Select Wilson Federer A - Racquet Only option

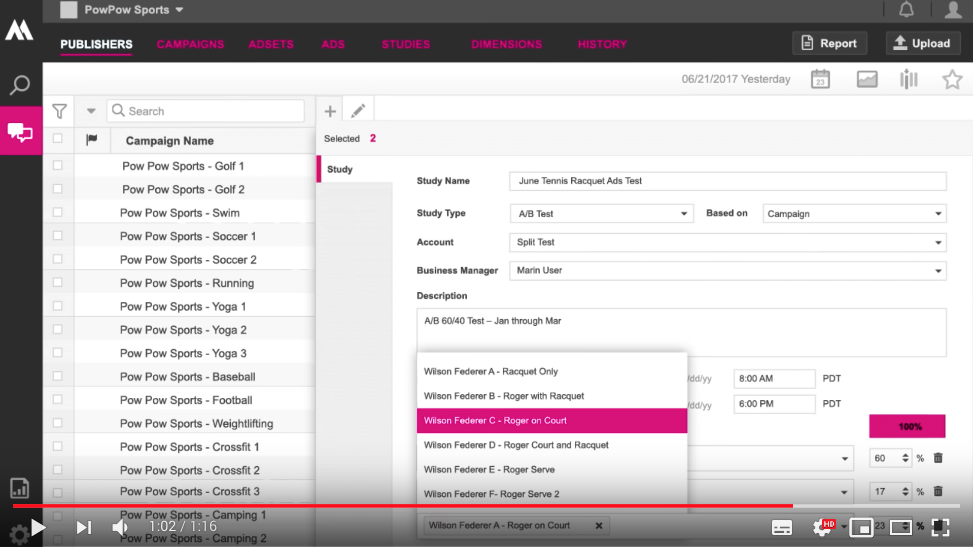(552, 371)
